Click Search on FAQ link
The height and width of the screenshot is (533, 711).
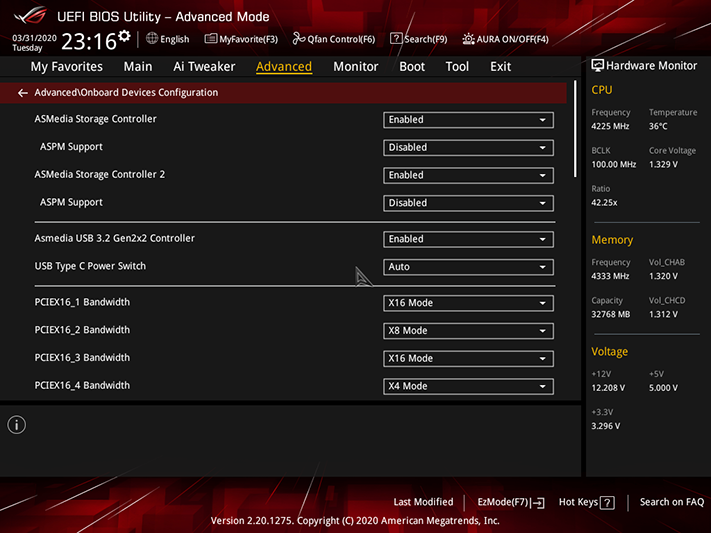coord(672,502)
